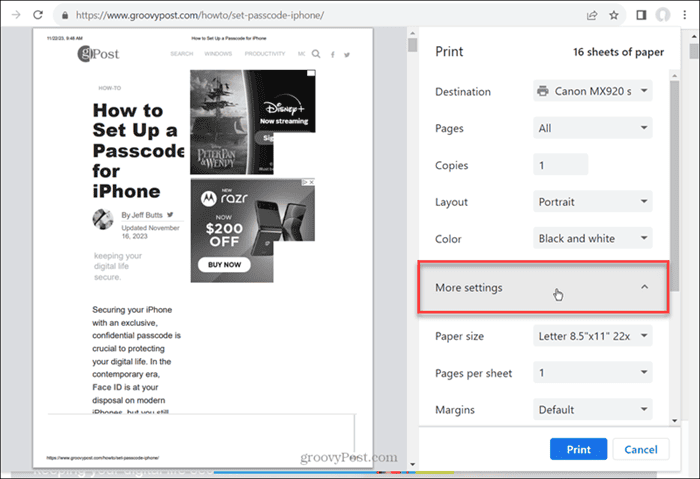Viewport: 700px width, 479px height.
Task: Click BUY NOW in the razr ad
Action: click(x=224, y=265)
